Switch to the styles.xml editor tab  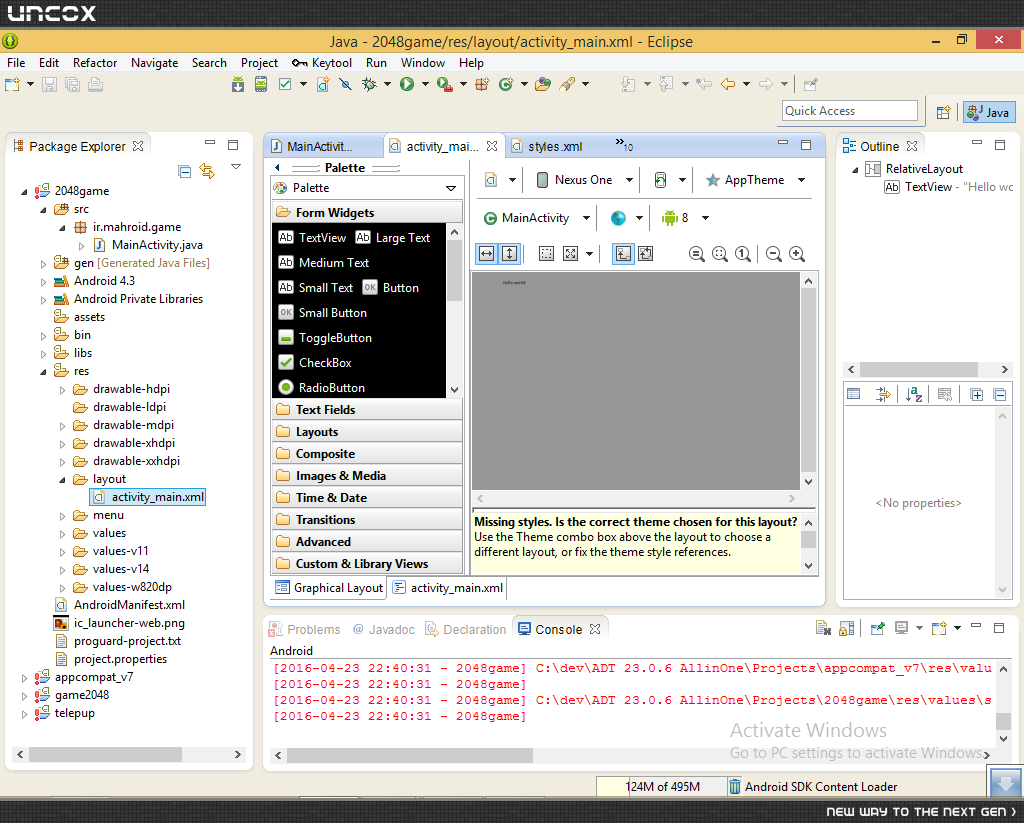click(x=547, y=146)
